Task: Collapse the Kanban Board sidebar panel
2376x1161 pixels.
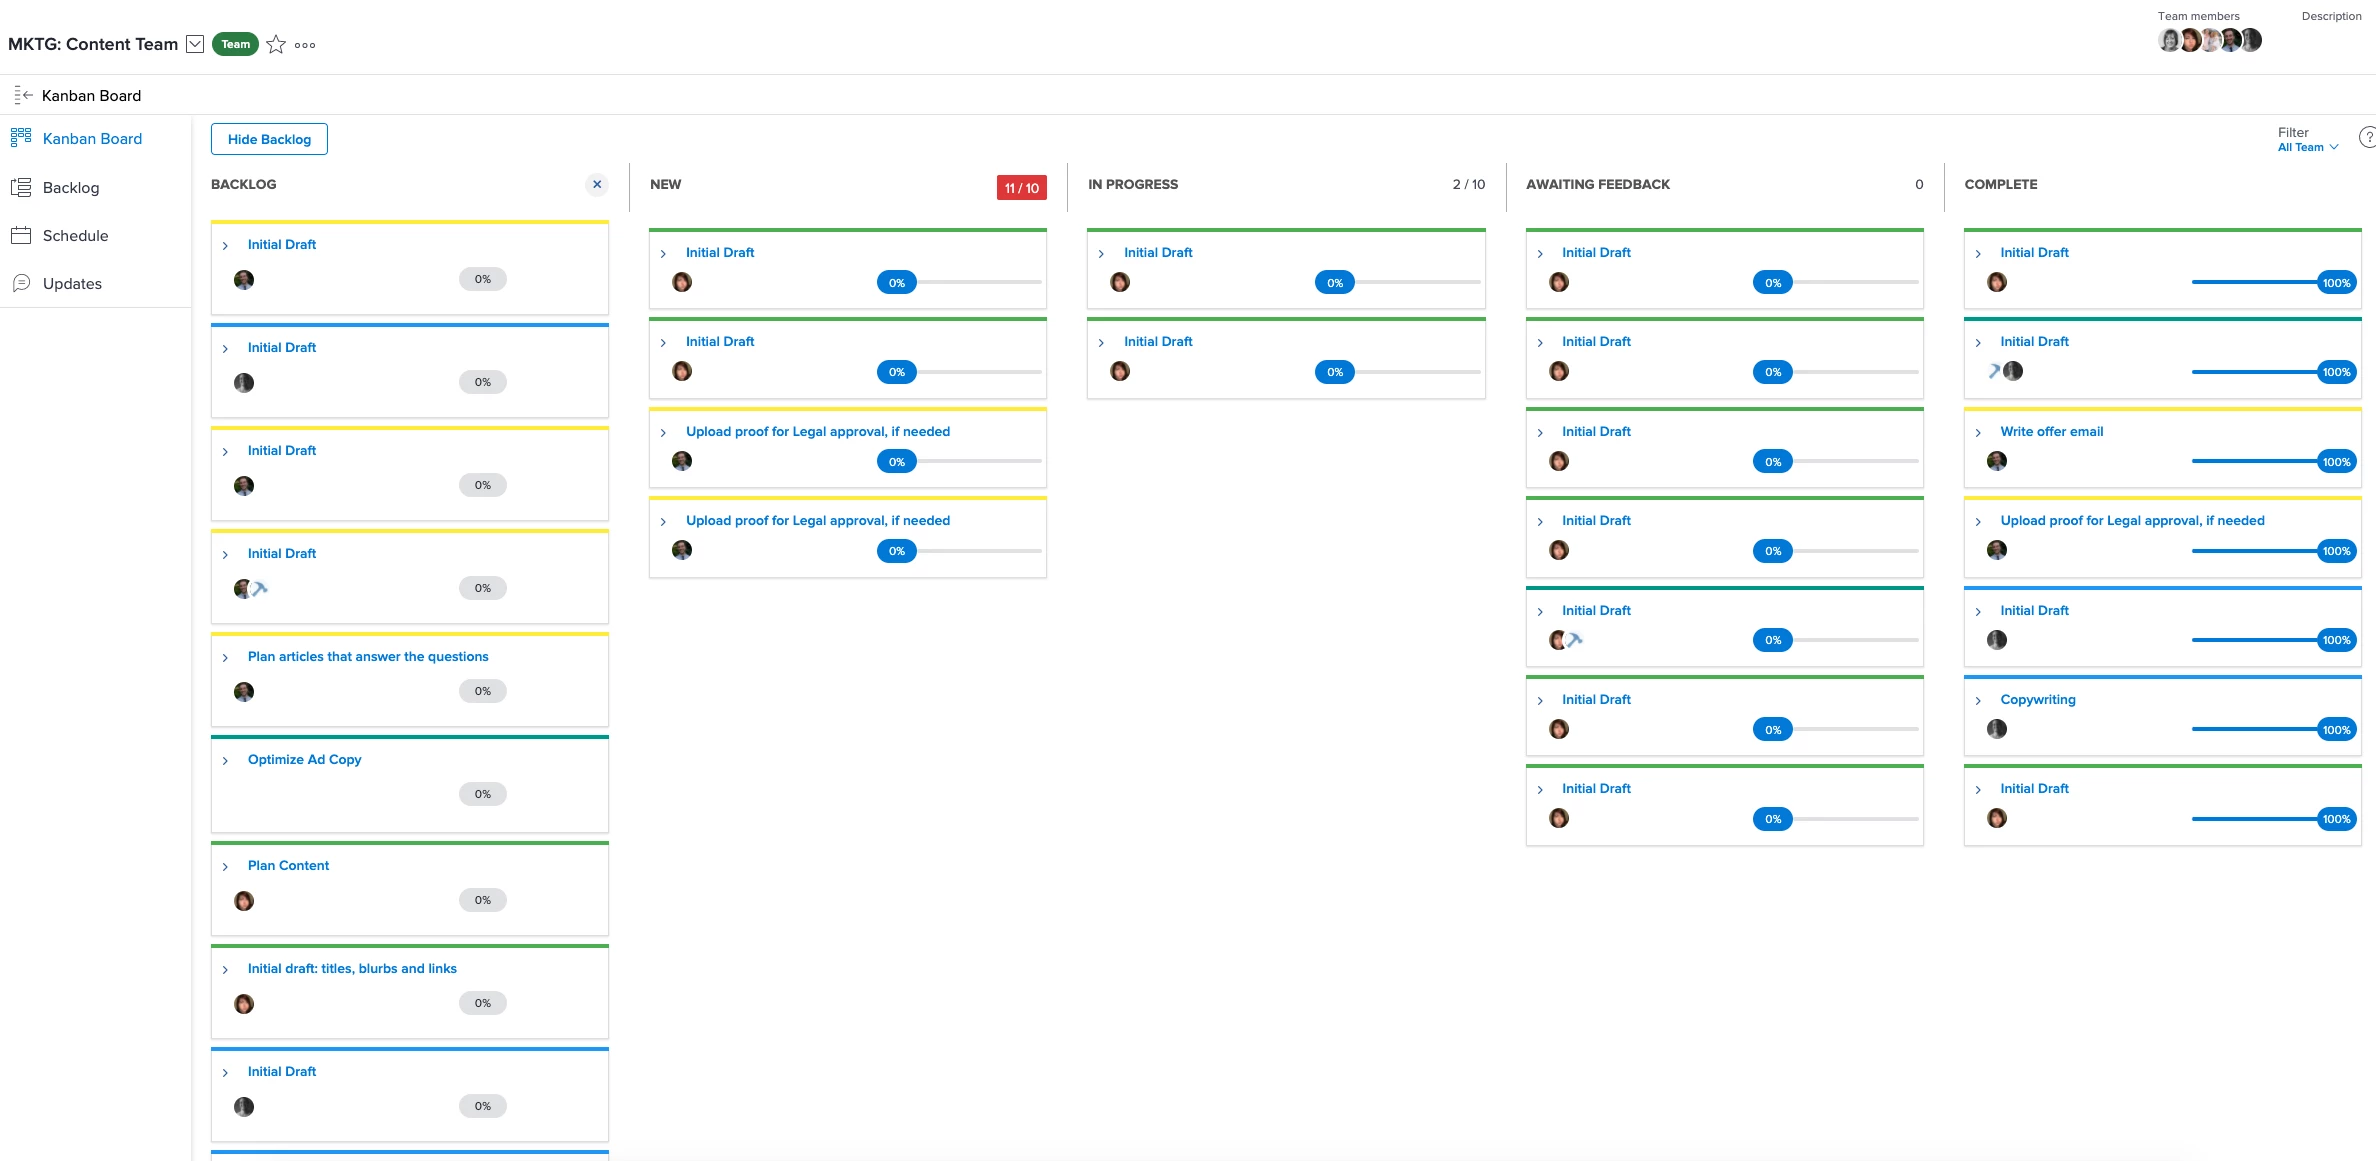Action: [23, 95]
